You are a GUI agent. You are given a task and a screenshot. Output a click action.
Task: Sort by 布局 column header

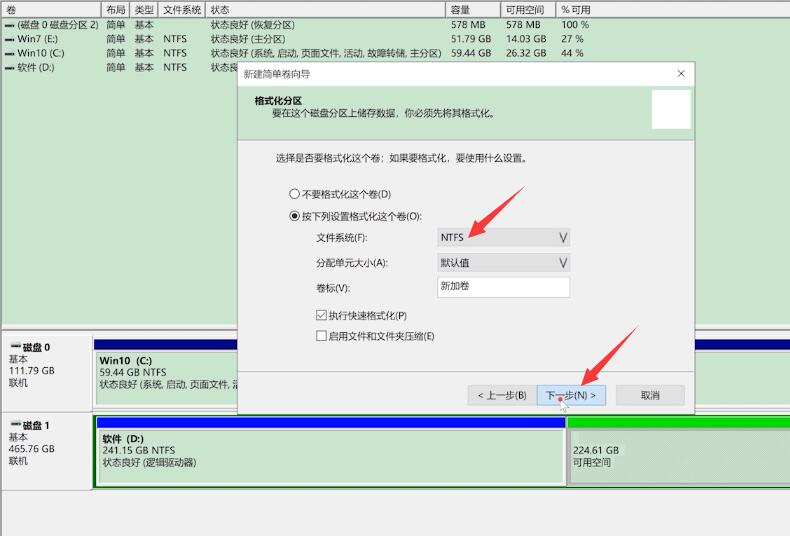point(115,10)
